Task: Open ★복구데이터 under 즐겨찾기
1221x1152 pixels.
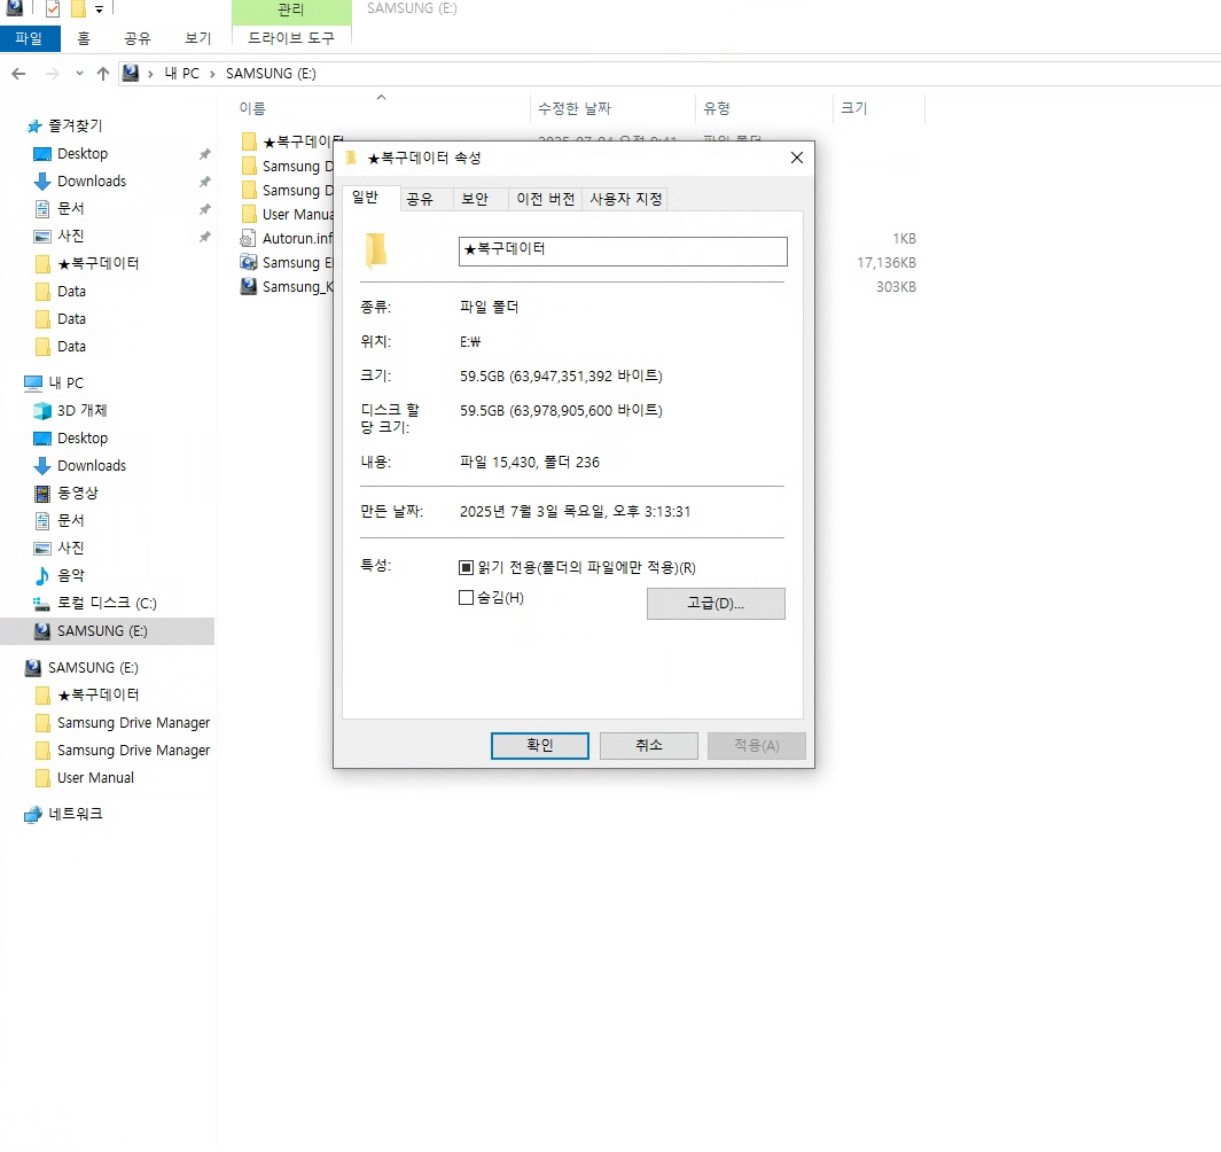Action: coord(98,264)
